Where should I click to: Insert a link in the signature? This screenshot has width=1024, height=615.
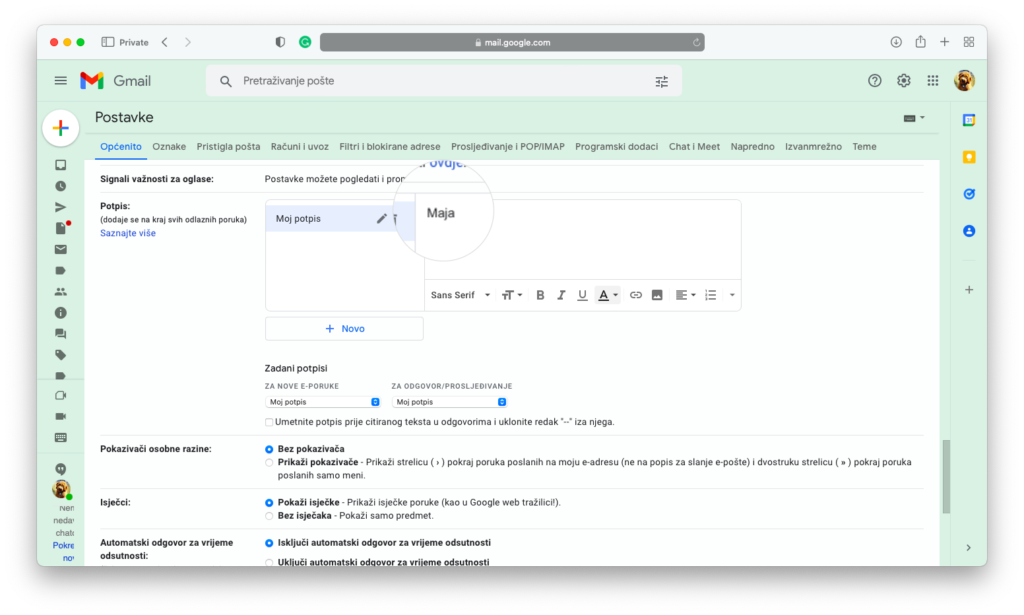(636, 295)
